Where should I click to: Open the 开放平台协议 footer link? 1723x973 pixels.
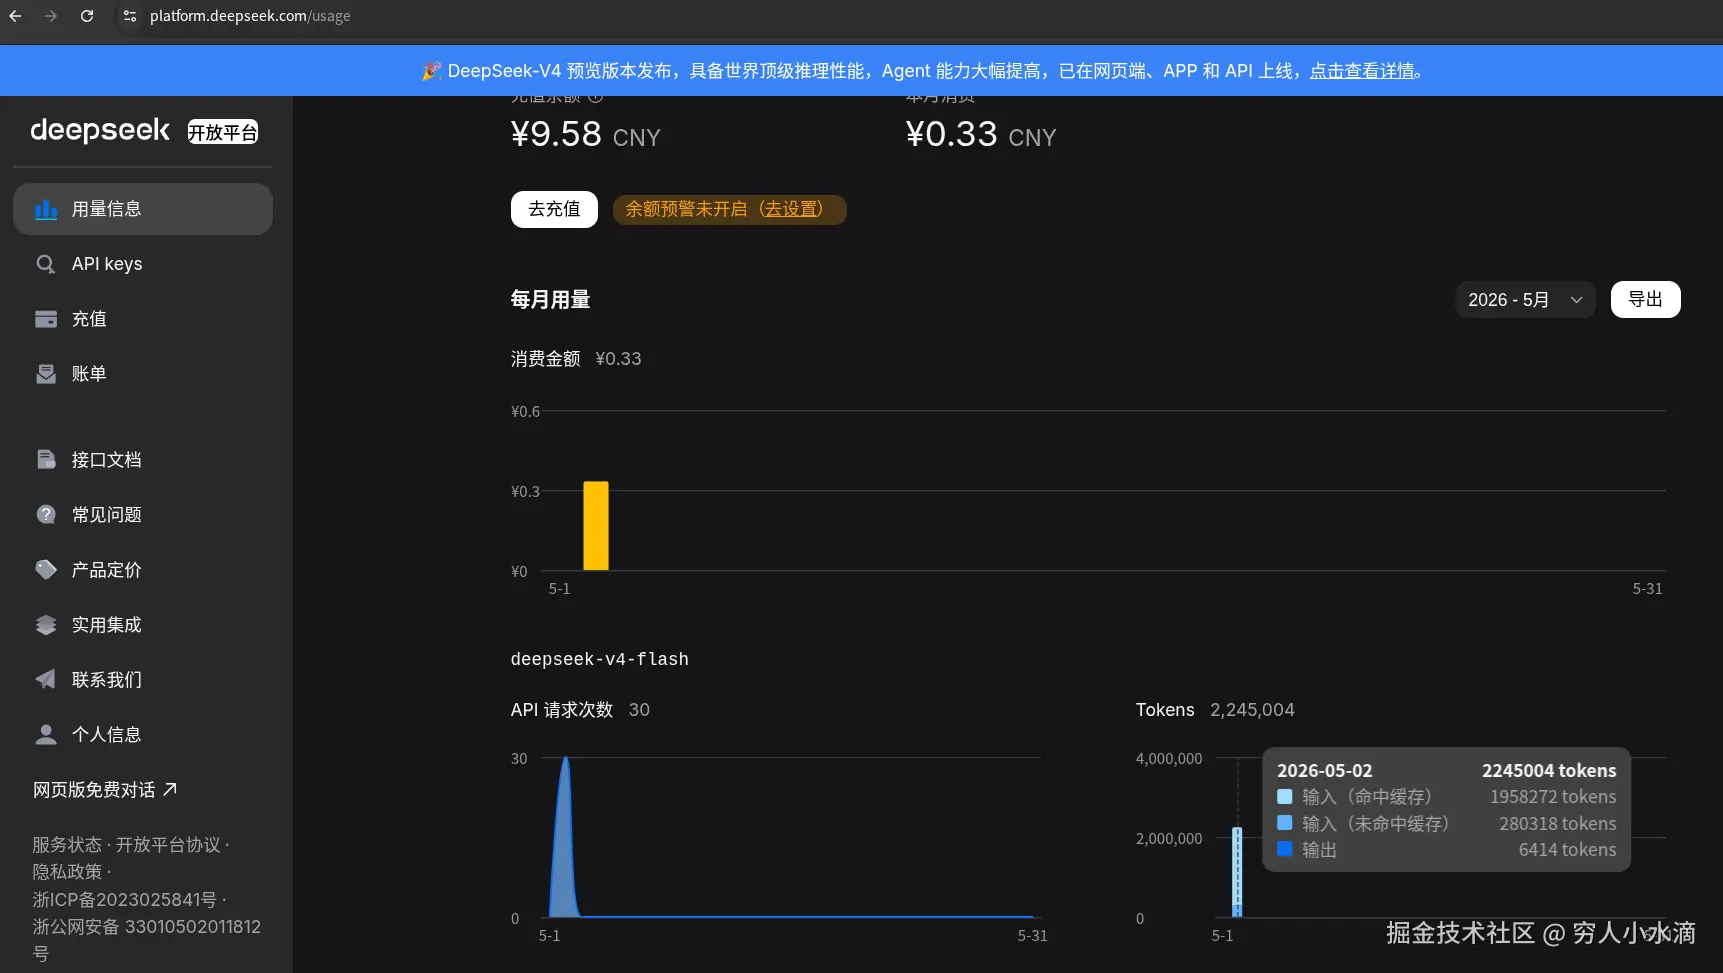[168, 845]
